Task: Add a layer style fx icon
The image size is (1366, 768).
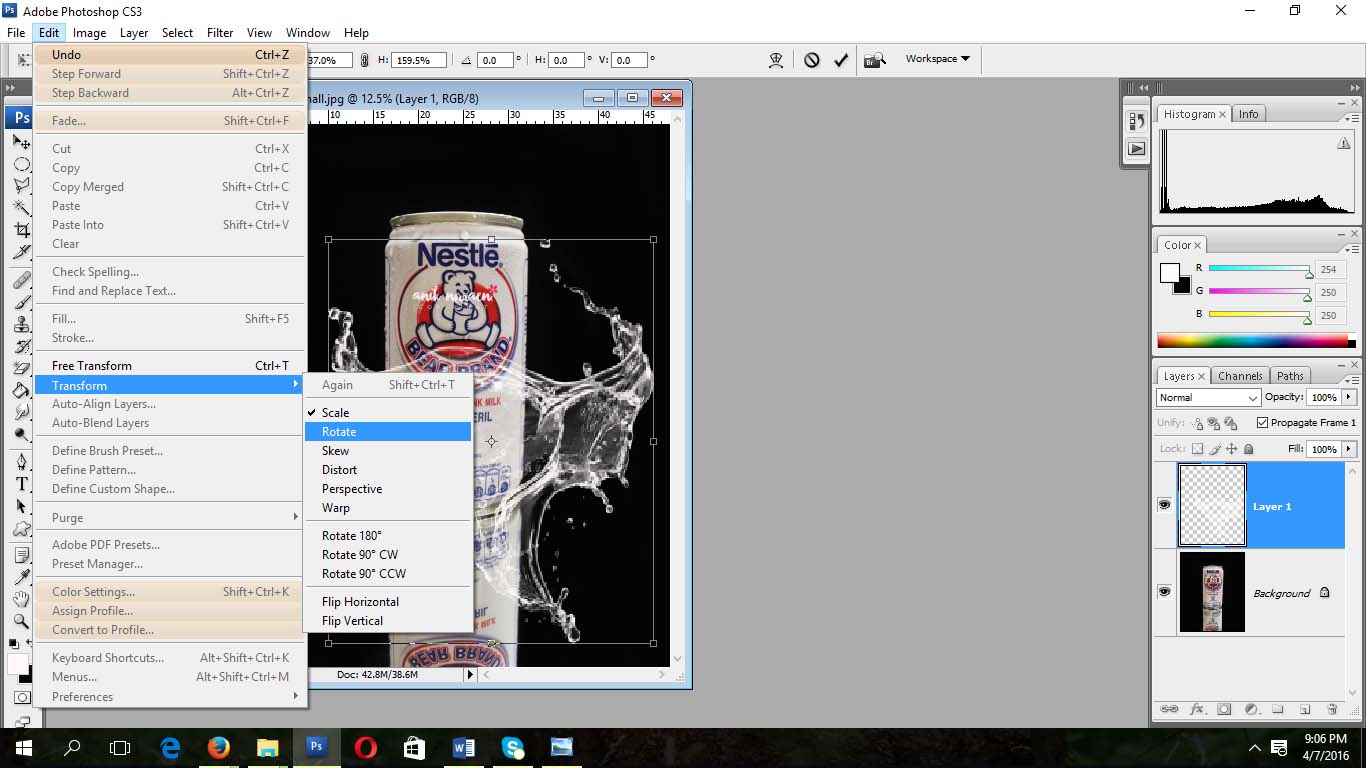Action: (1197, 709)
